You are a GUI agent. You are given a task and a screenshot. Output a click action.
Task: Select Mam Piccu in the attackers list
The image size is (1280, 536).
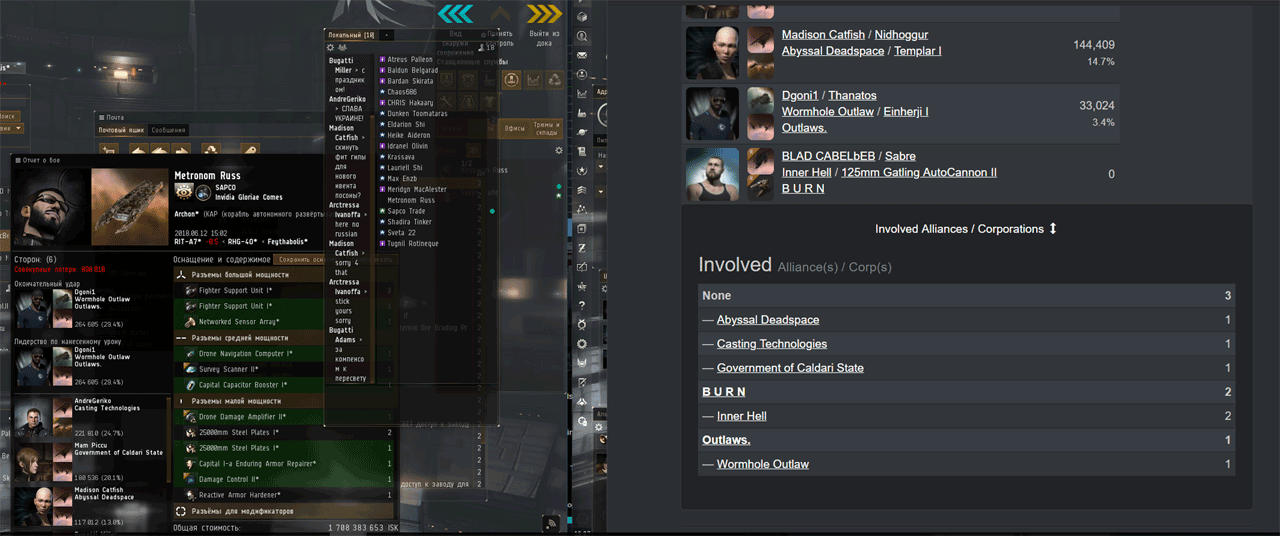[x=89, y=462]
